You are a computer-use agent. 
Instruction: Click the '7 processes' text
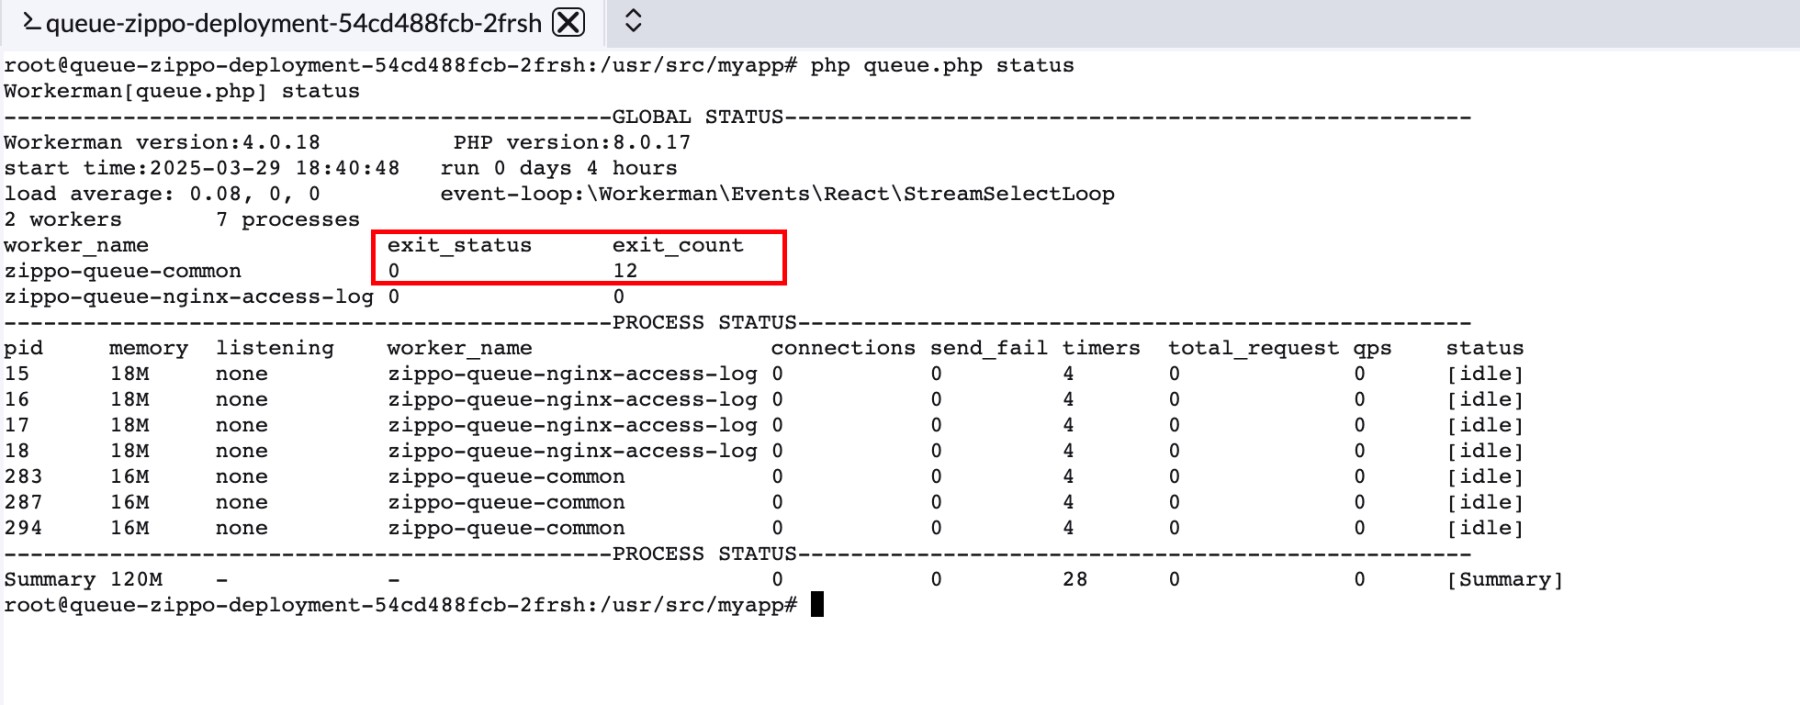[287, 219]
